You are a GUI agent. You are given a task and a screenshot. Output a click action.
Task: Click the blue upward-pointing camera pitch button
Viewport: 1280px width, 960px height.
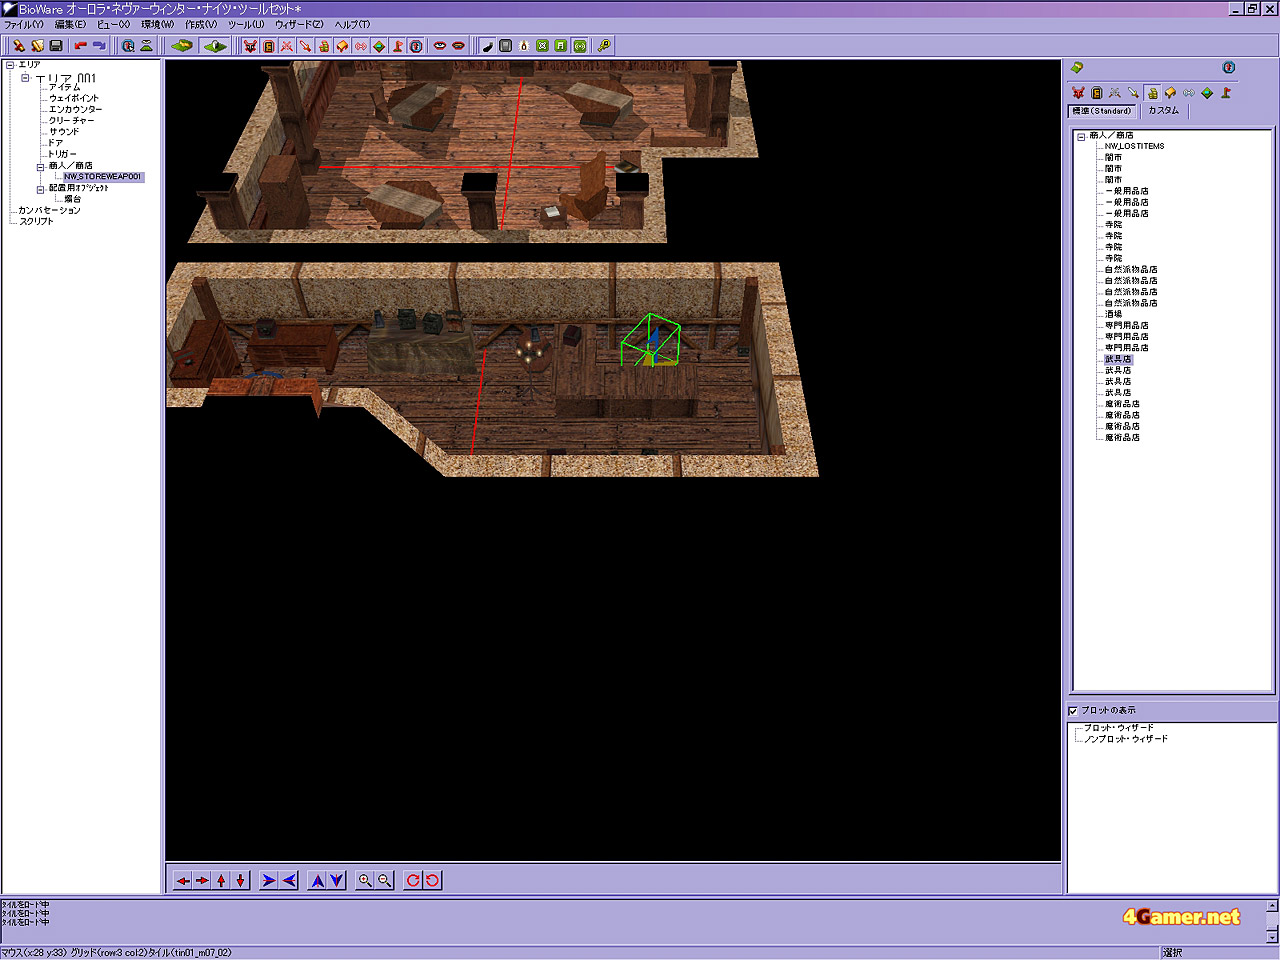pos(318,881)
